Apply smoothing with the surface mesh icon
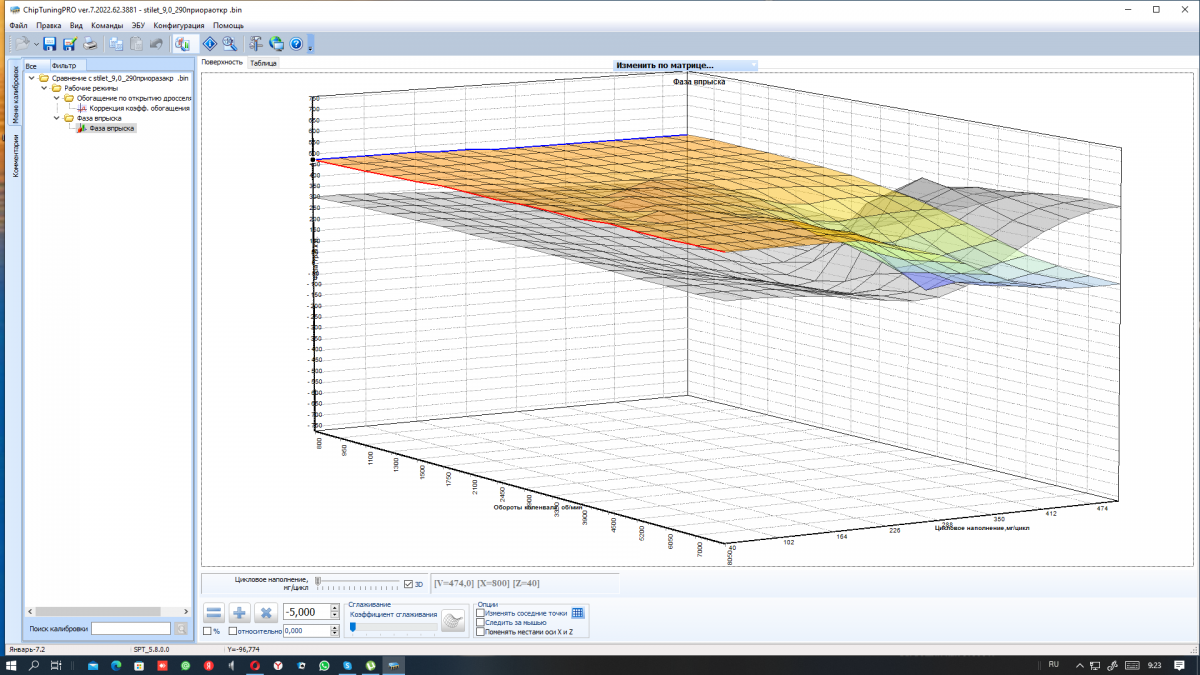Viewport: 1200px width, 675px height. click(x=454, y=621)
